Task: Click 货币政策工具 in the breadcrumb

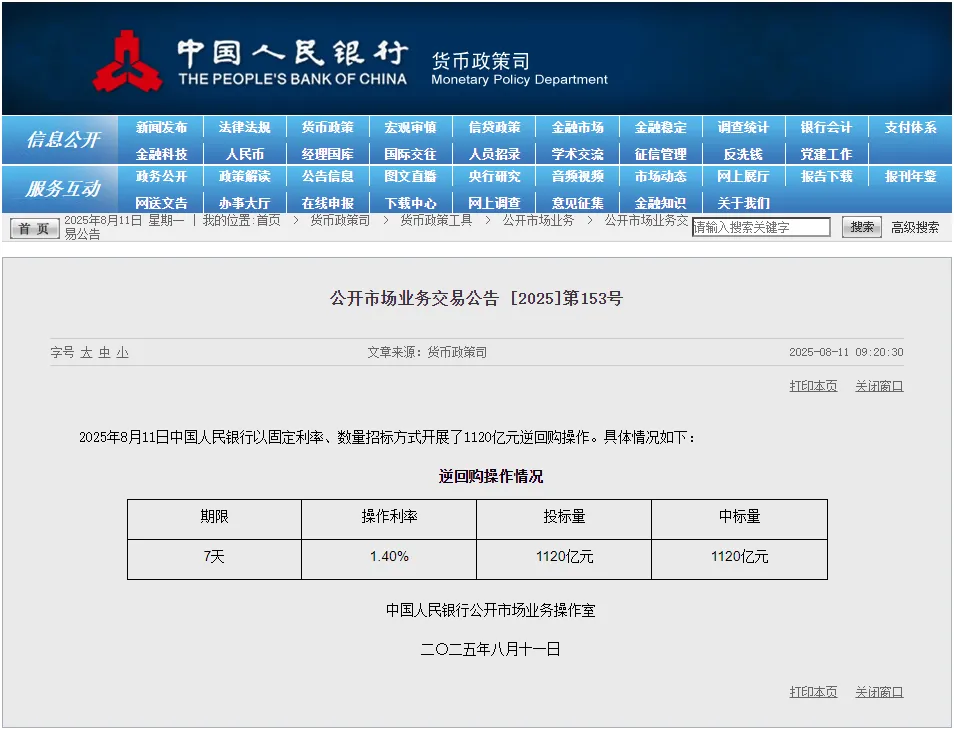Action: coord(436,220)
